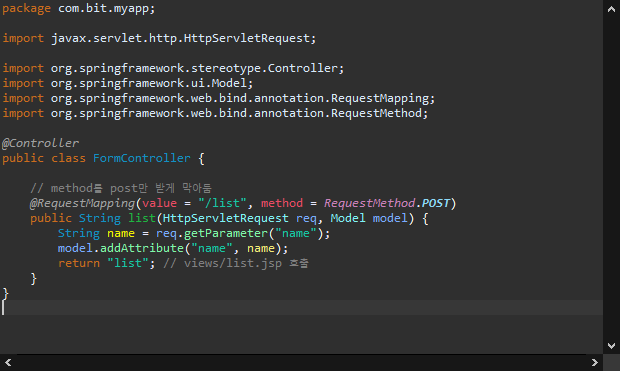This screenshot has width=620, height=371.
Task: Click the stereotype.Controller import line
Action: click(x=173, y=68)
